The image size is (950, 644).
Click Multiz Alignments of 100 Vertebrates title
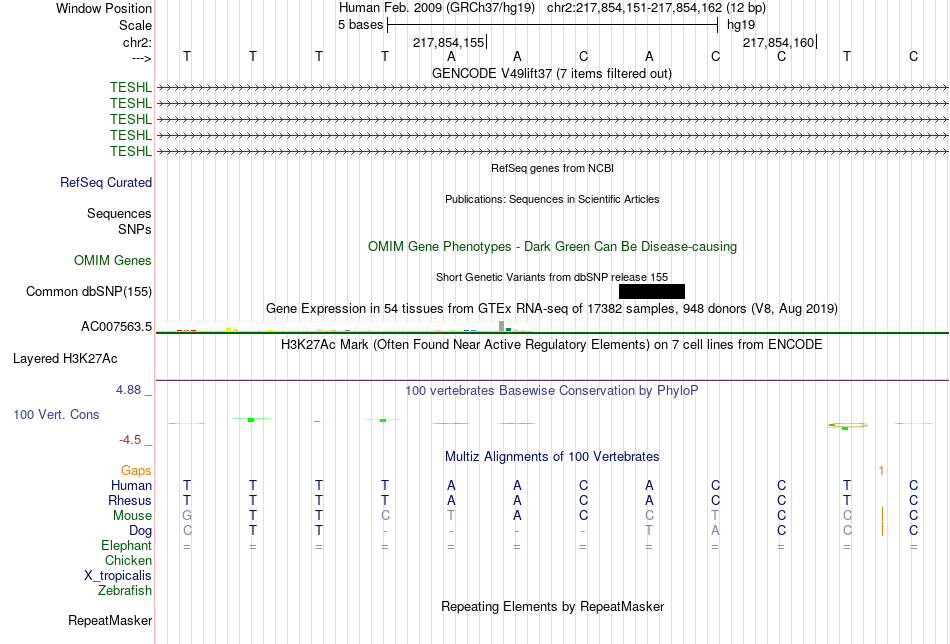(x=552, y=457)
